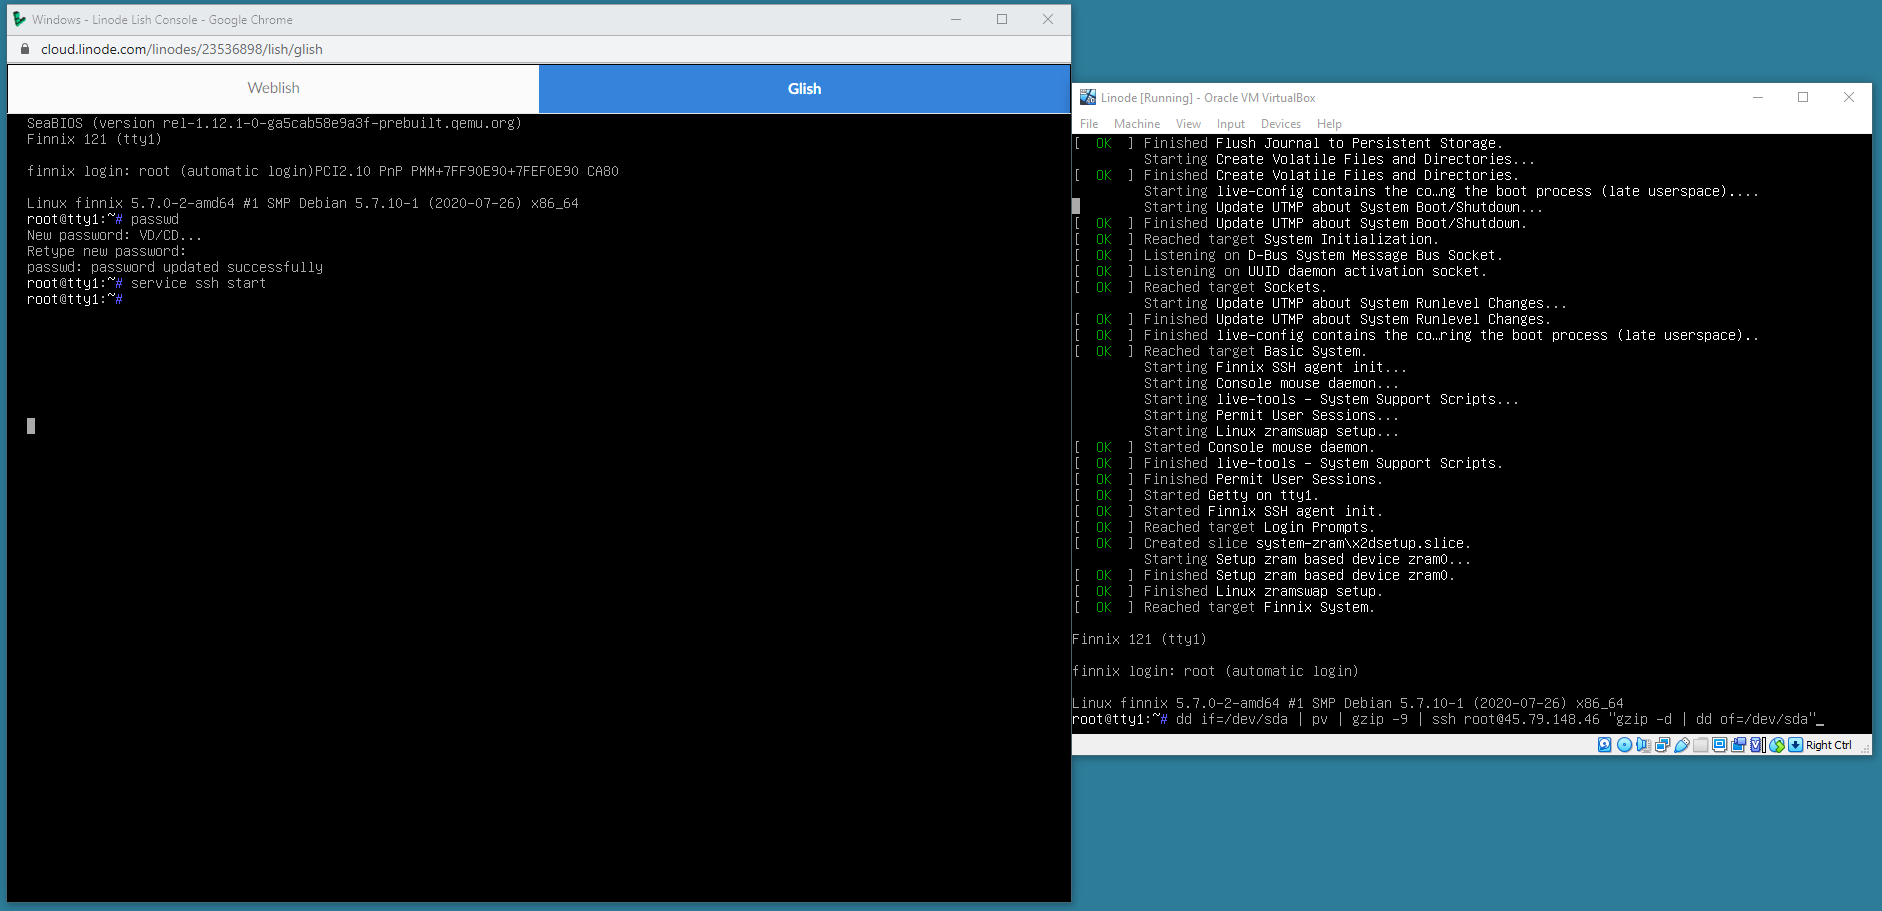Click the padlock site info icon in Chrome address bar
The height and width of the screenshot is (911, 1882).
coord(25,49)
